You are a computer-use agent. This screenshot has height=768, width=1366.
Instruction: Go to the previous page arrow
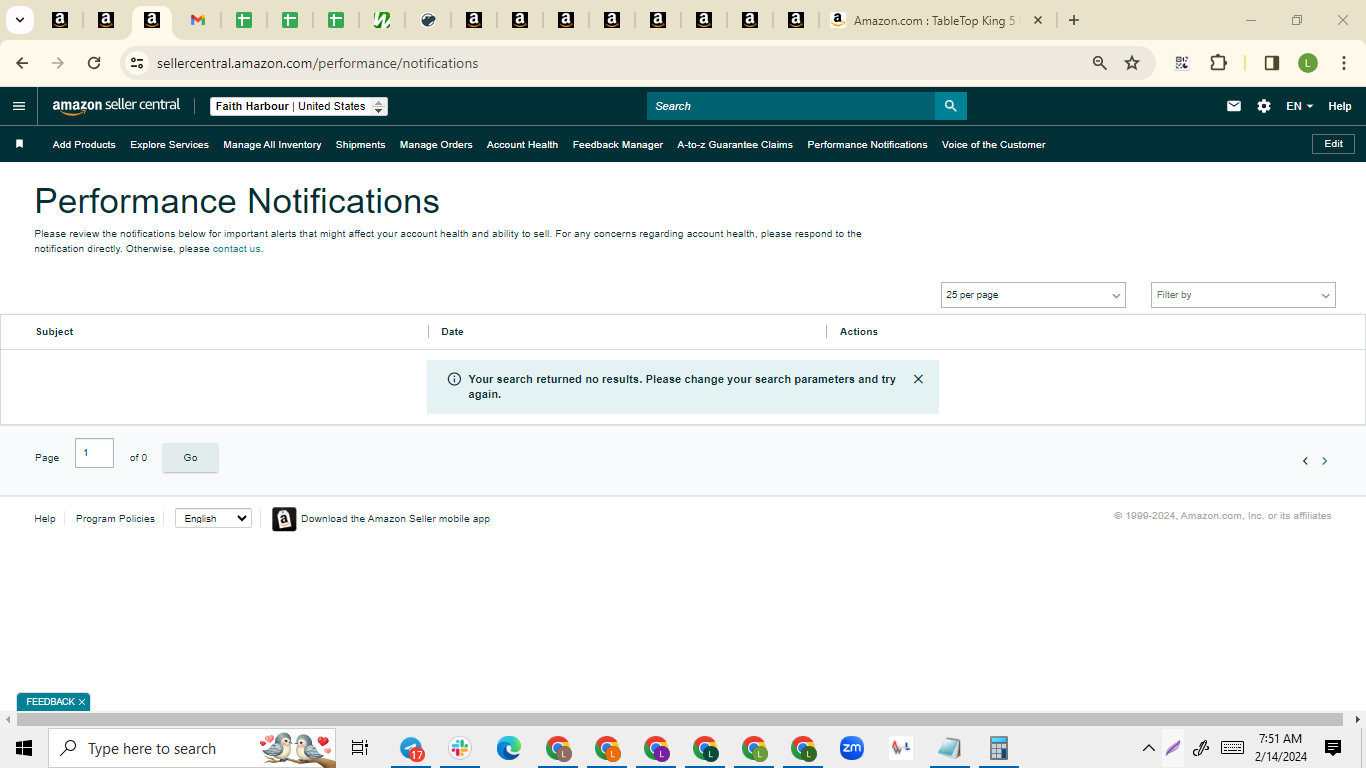[x=1305, y=461]
